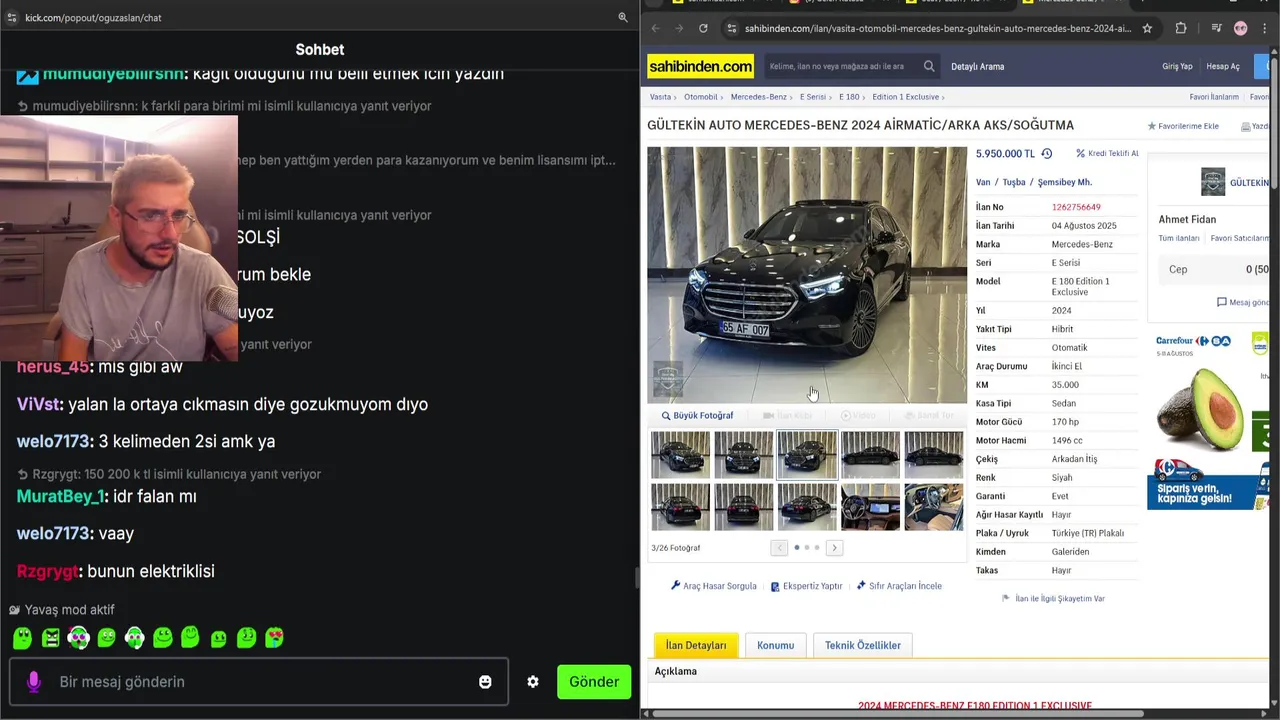Screen dimensions: 1280x720
Task: Click listing number 1262756649
Action: (x=1076, y=207)
